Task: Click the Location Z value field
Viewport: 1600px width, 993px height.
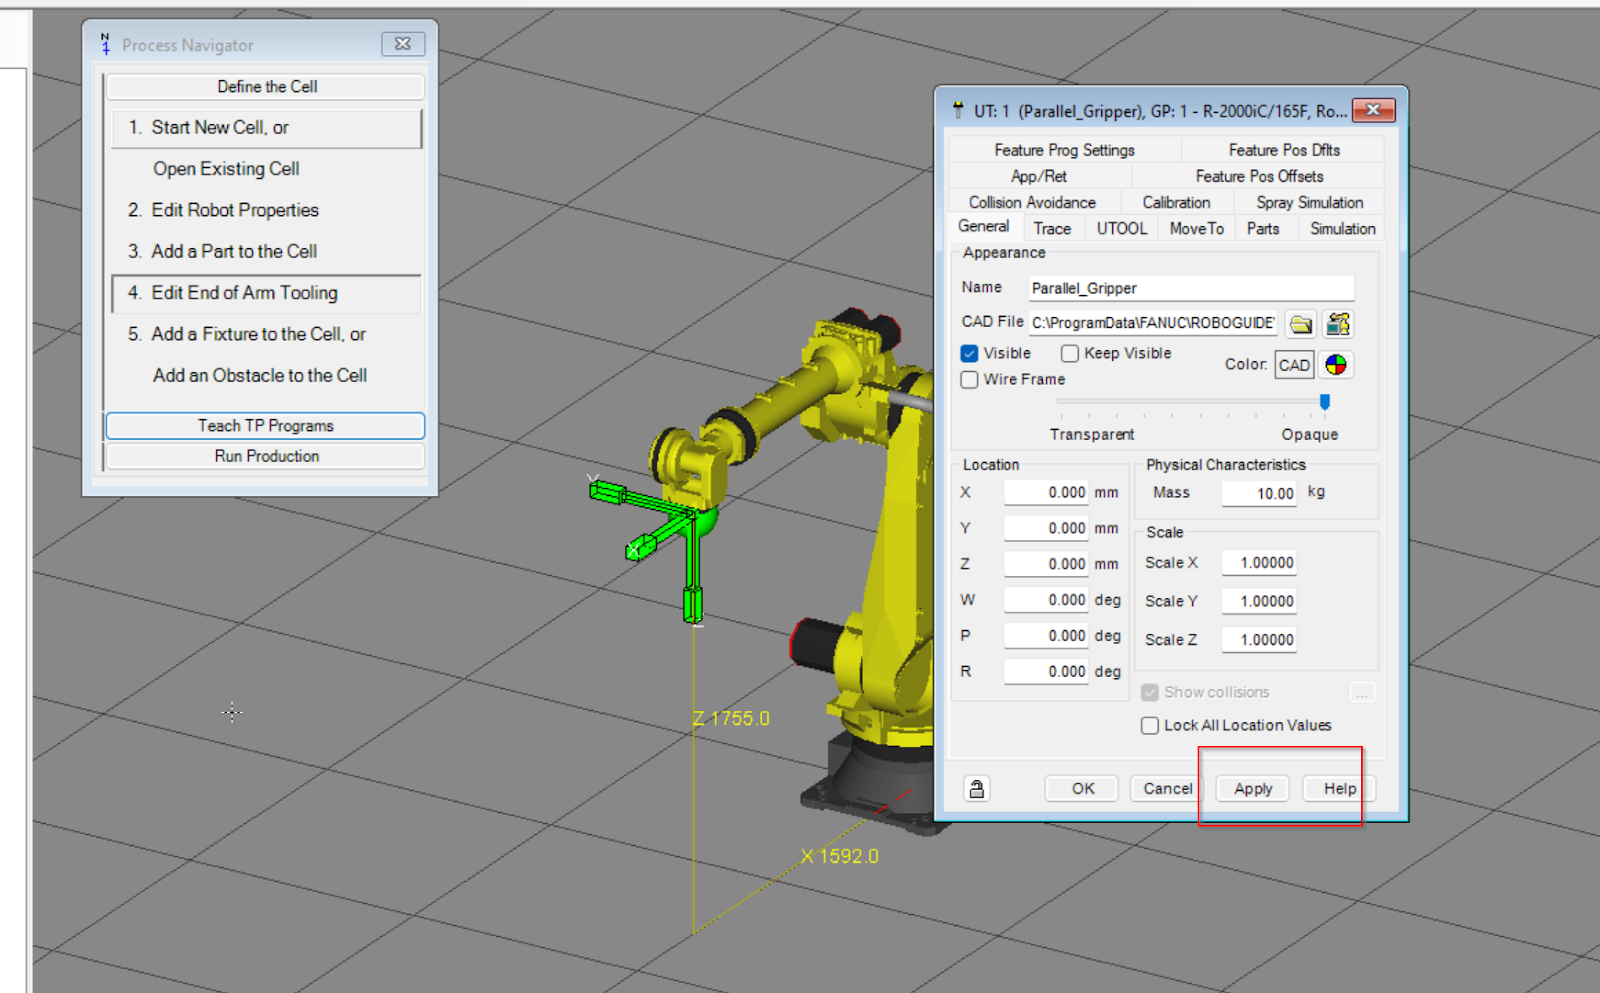Action: (x=1047, y=564)
